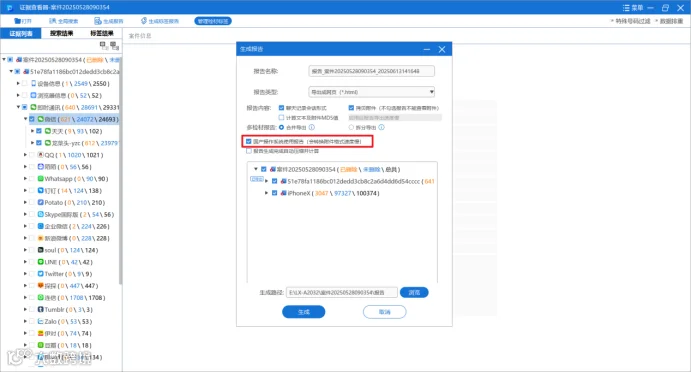
Task: Click the output path input field
Action: click(342, 293)
